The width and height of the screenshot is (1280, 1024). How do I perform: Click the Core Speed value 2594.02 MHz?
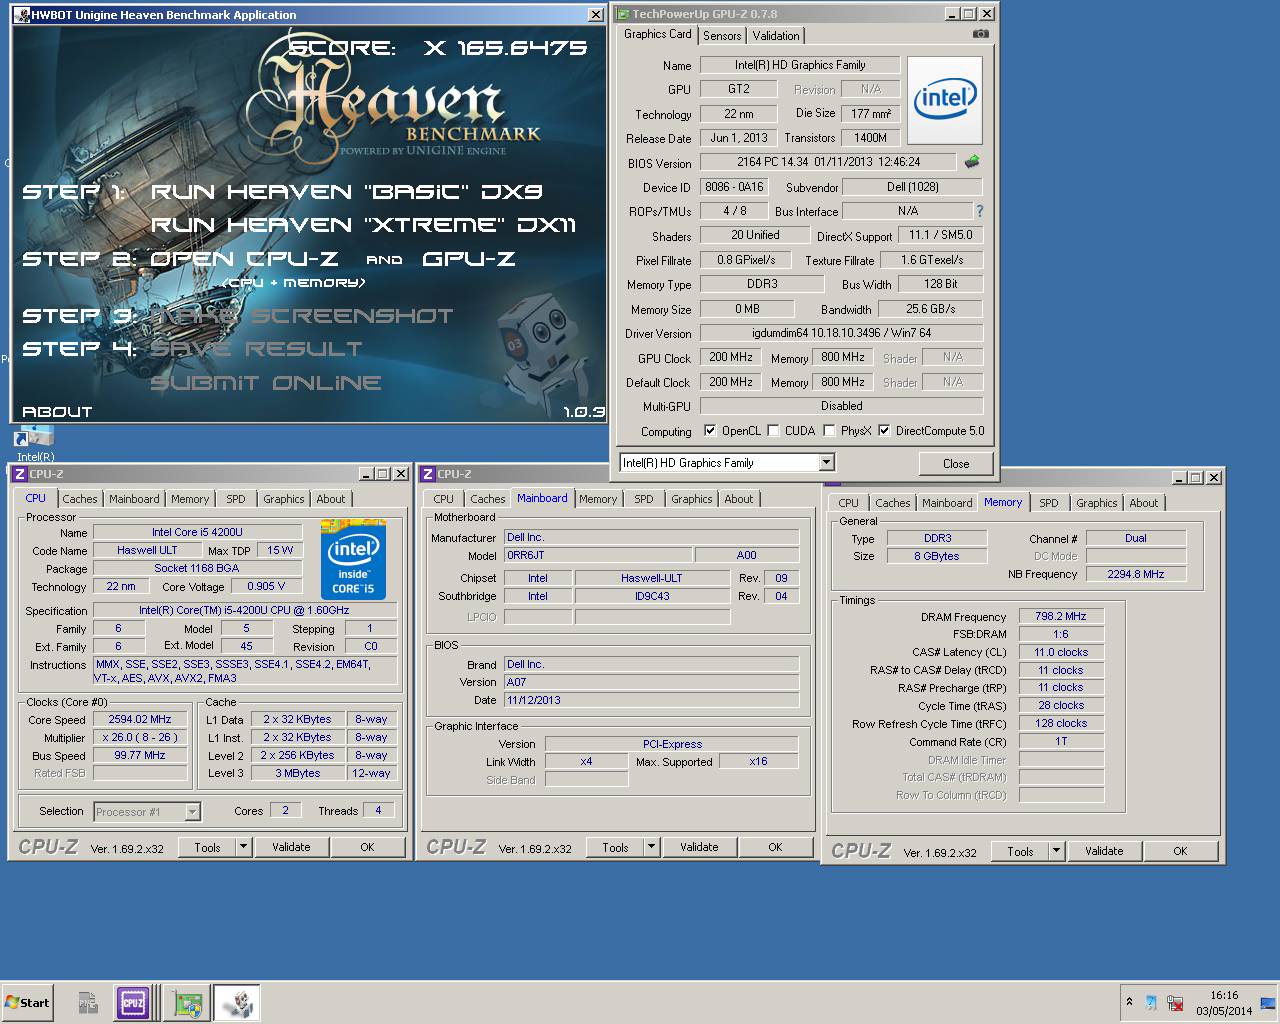tap(140, 719)
